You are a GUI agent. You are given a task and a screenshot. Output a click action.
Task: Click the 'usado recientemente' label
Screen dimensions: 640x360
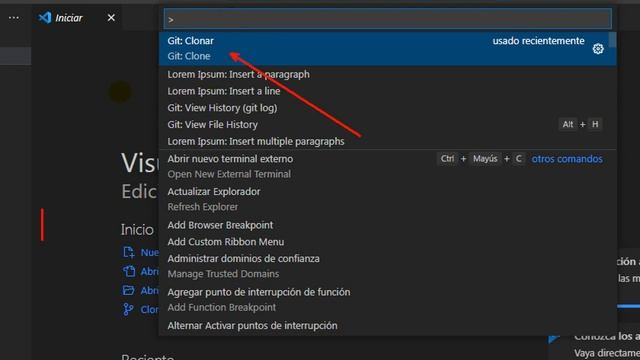point(538,41)
